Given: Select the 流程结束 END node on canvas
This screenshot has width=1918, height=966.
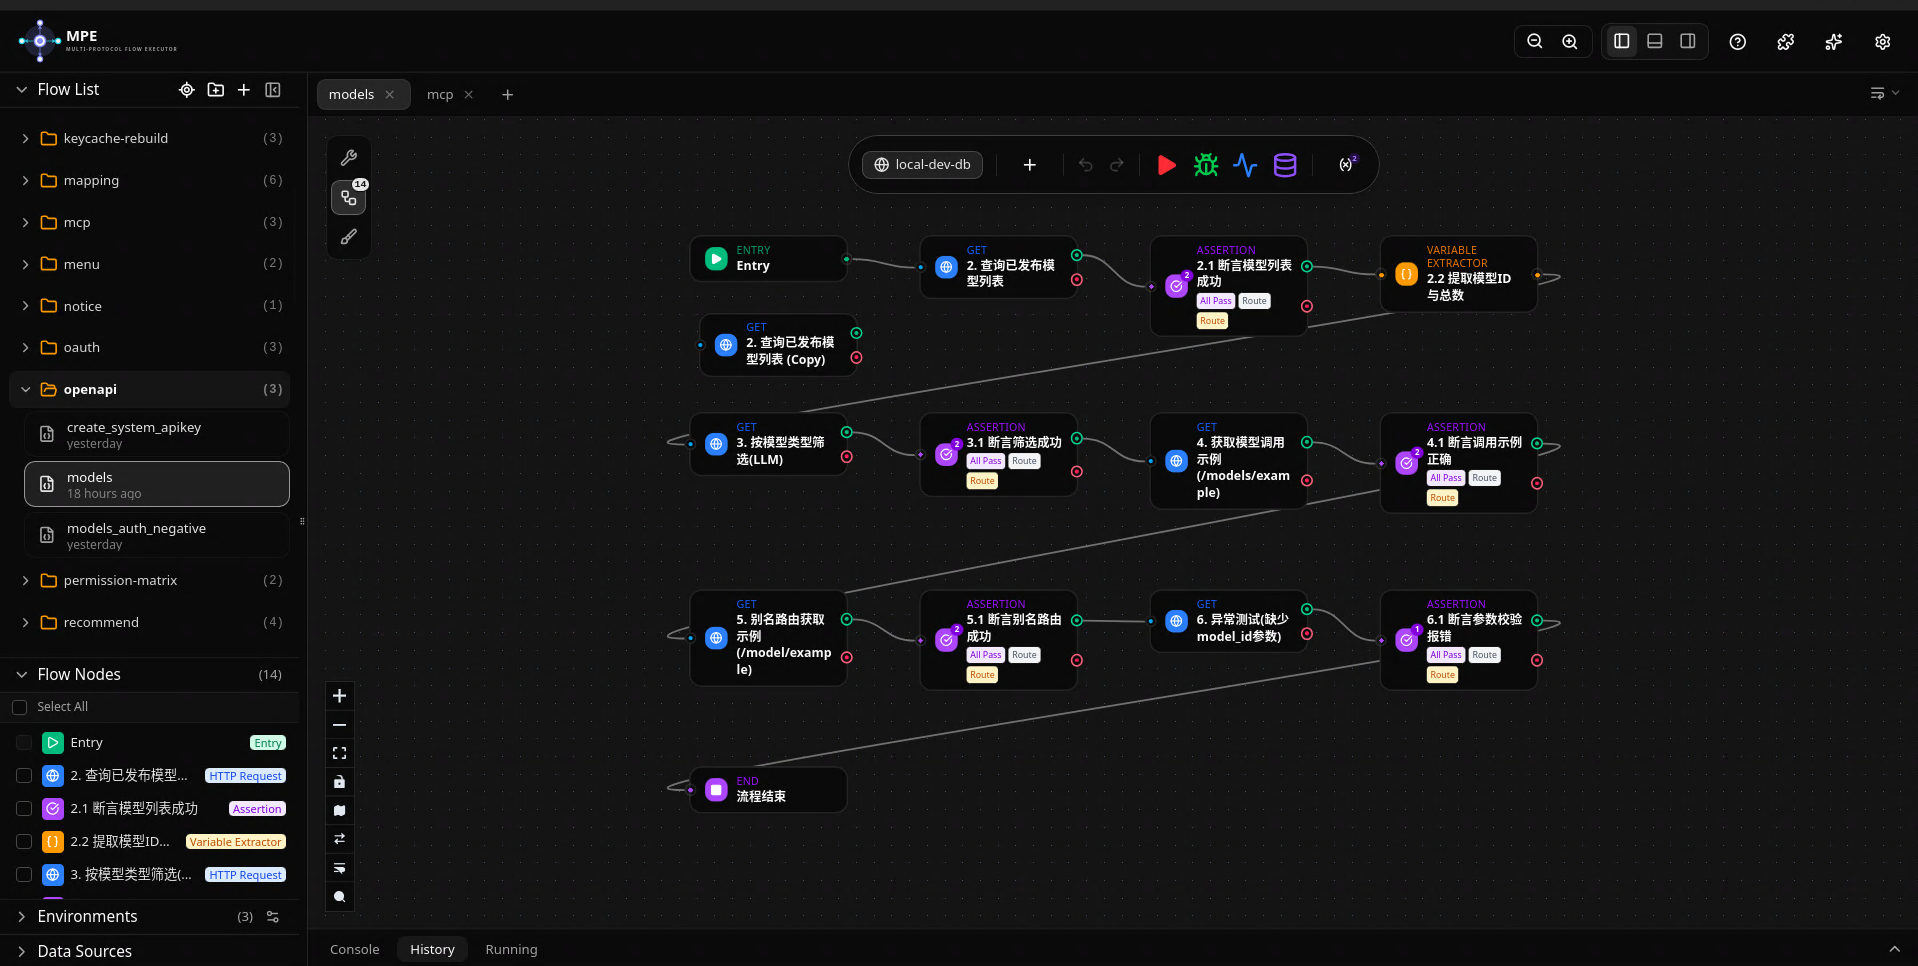Looking at the screenshot, I should (x=768, y=790).
